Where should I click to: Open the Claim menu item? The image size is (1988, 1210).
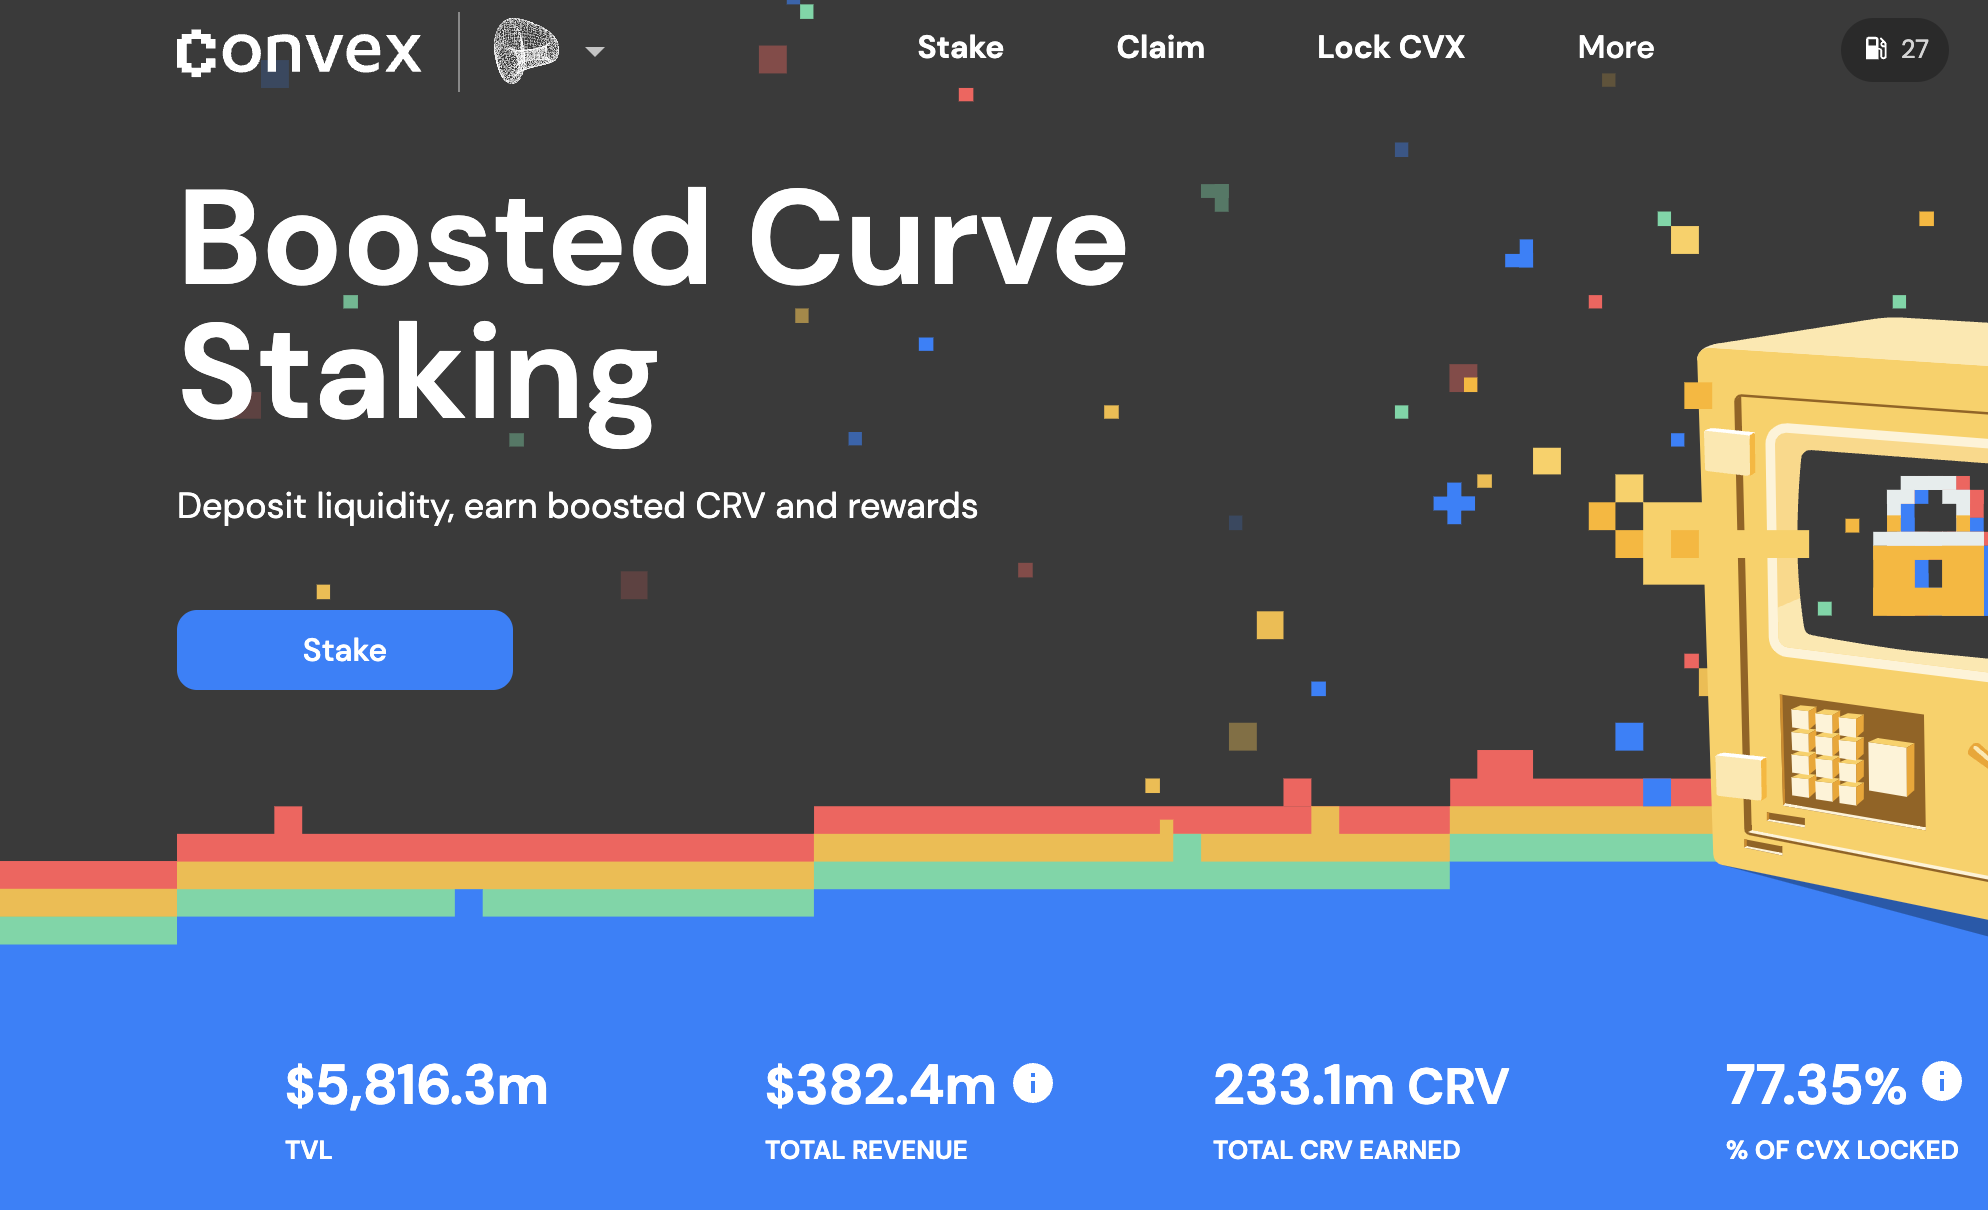[1160, 47]
